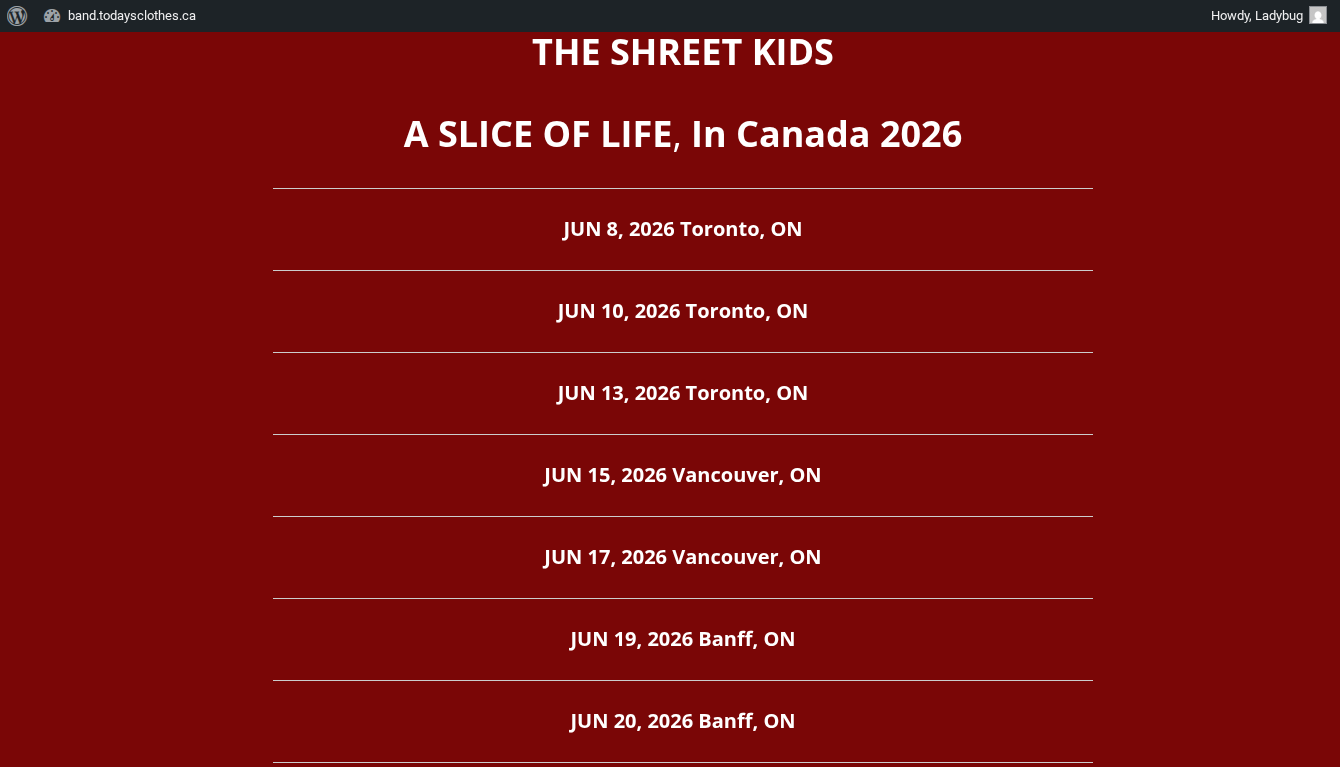The height and width of the screenshot is (767, 1340).
Task: Click the dashboard icon beside the site name
Action: (53, 16)
